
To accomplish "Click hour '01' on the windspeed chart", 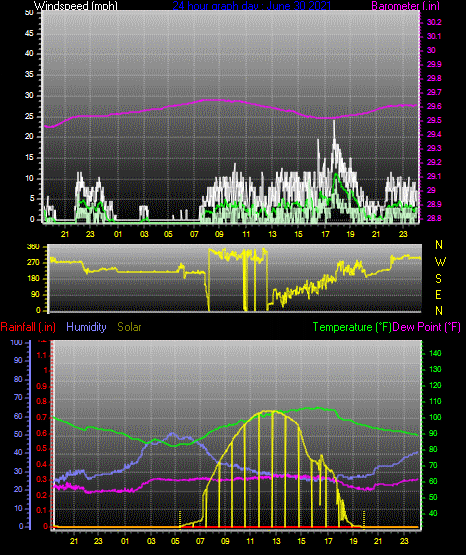I will (x=118, y=234).
